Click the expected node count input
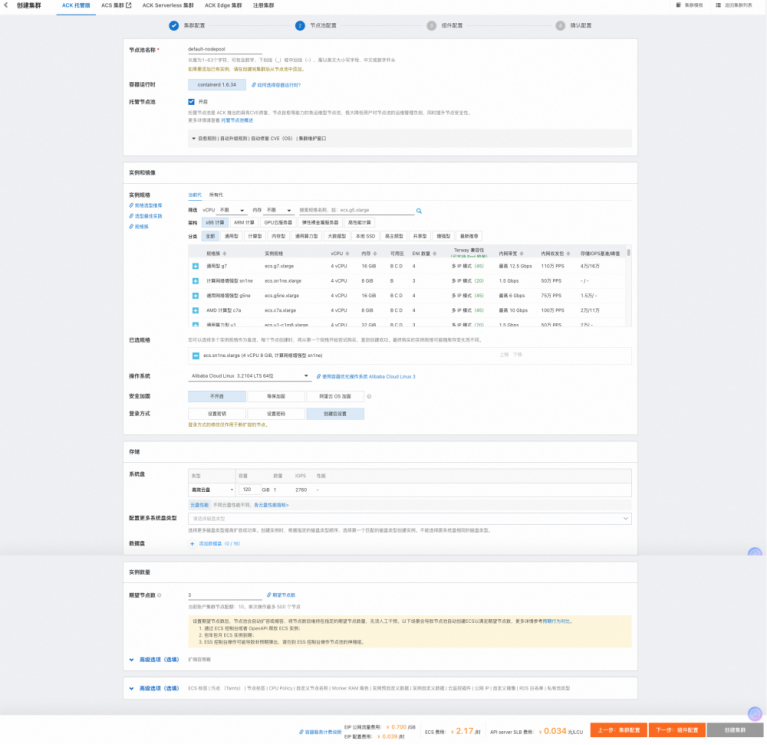 (225, 595)
